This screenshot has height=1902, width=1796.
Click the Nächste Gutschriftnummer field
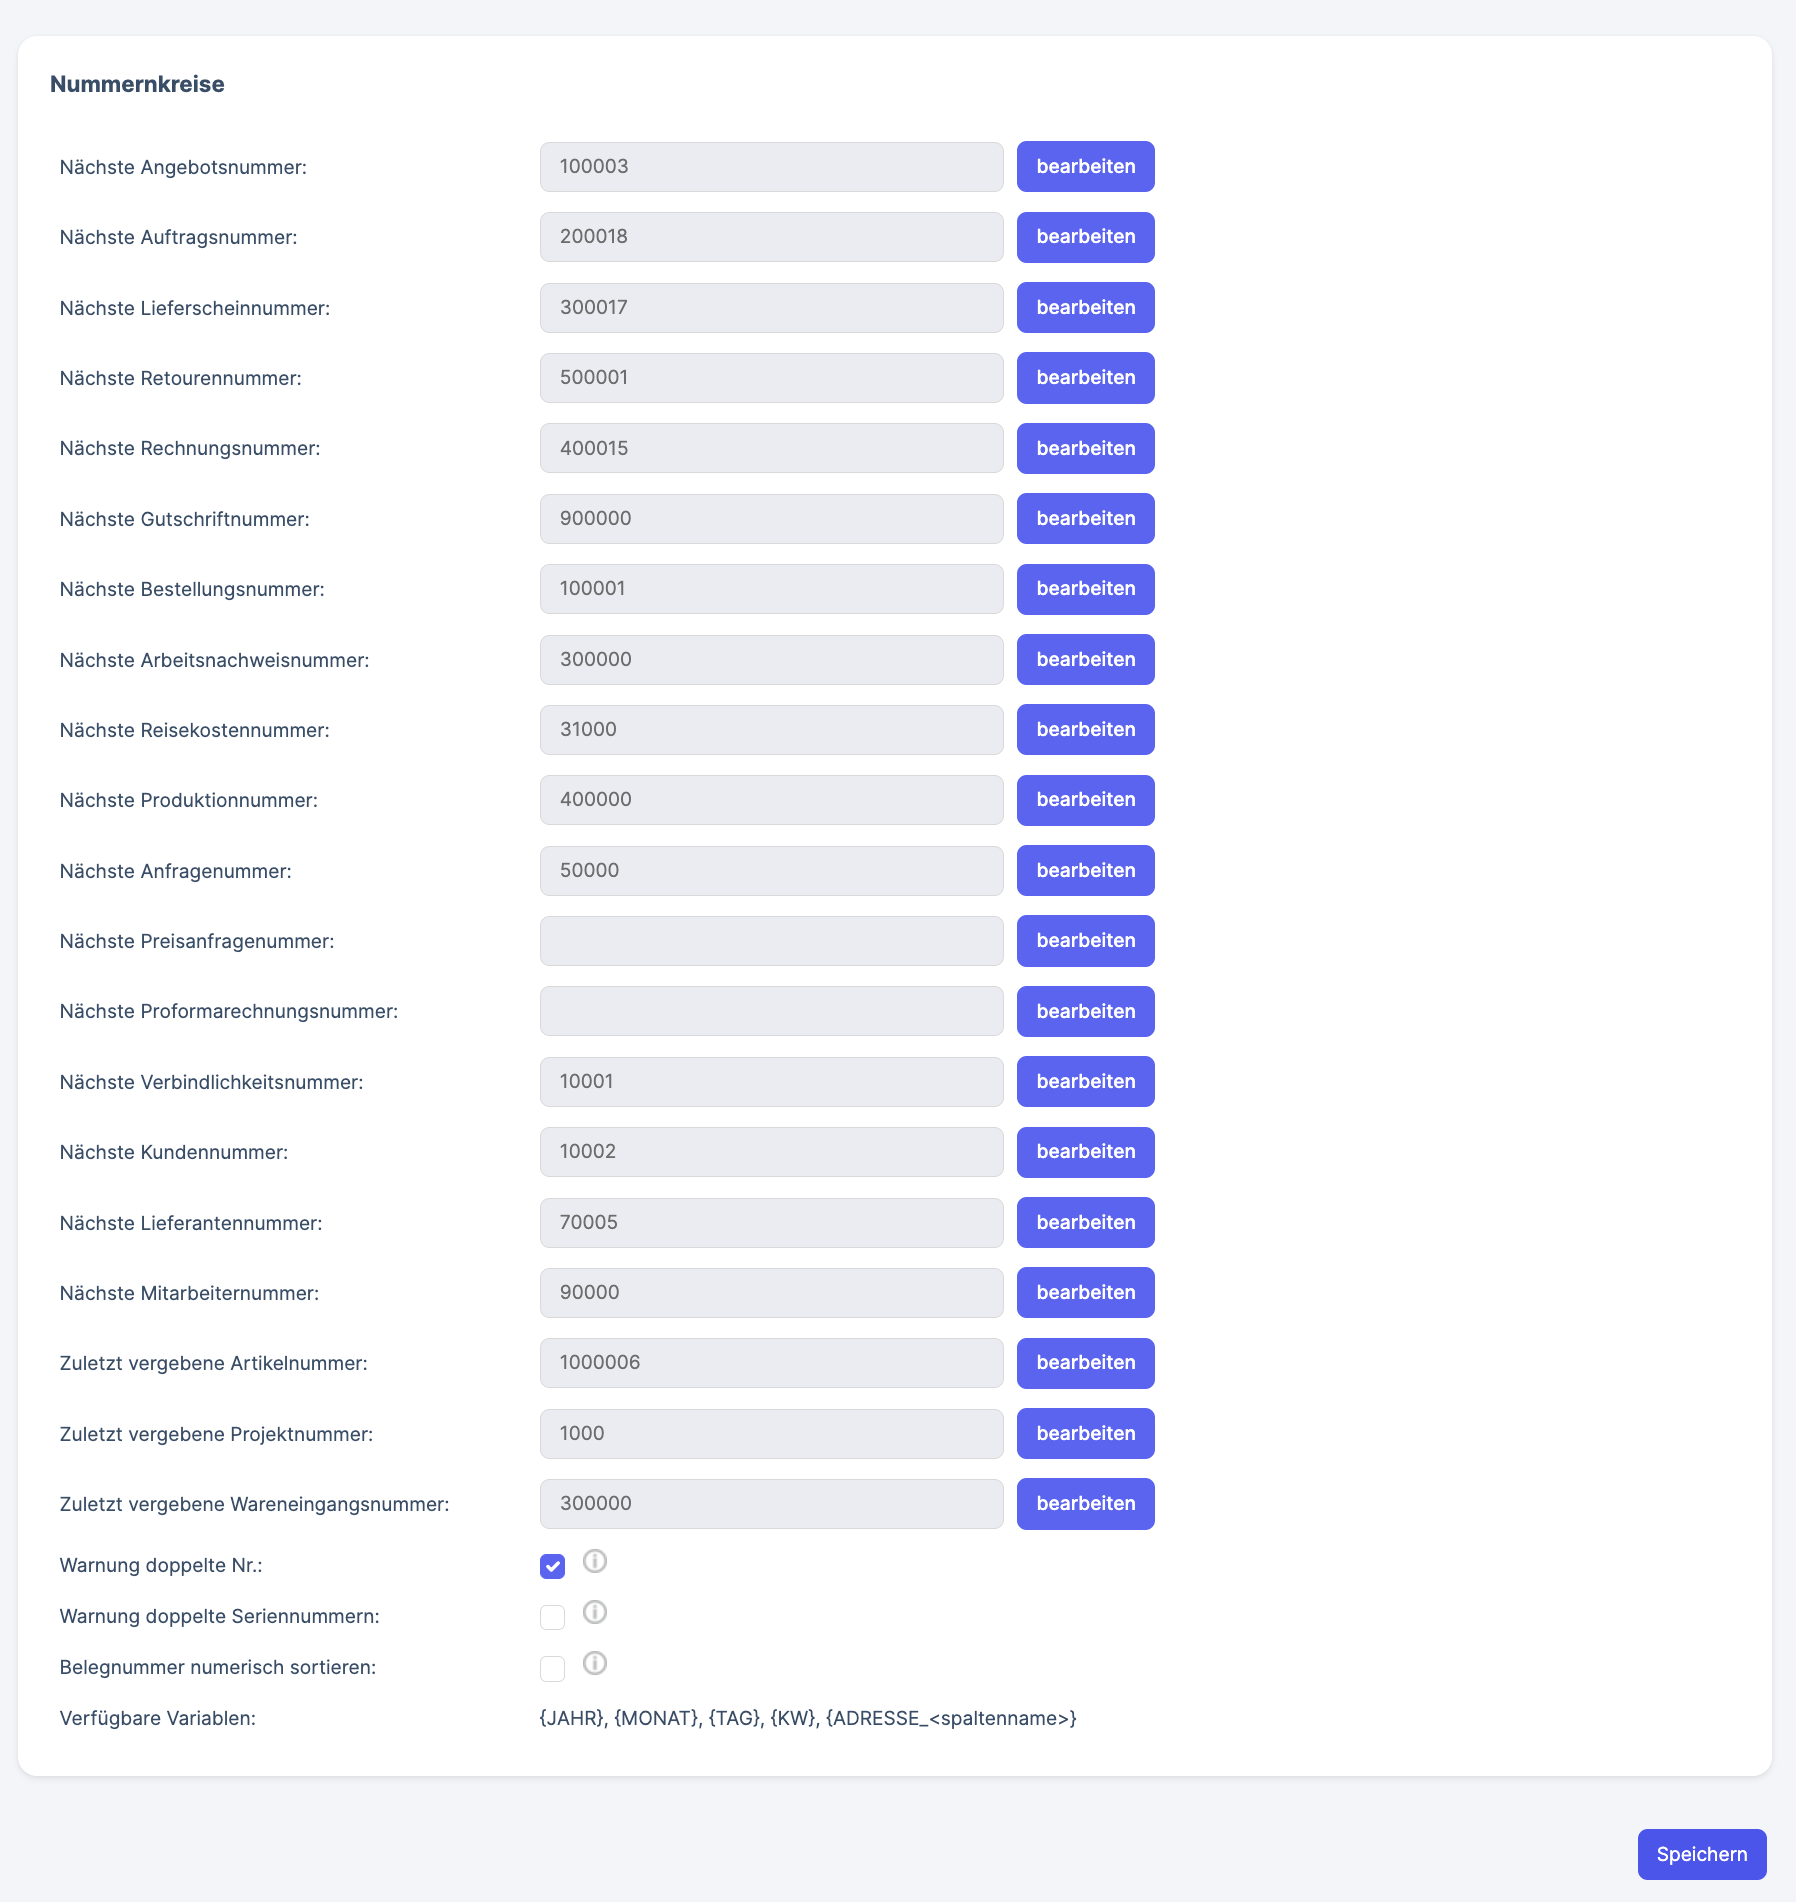click(x=771, y=519)
